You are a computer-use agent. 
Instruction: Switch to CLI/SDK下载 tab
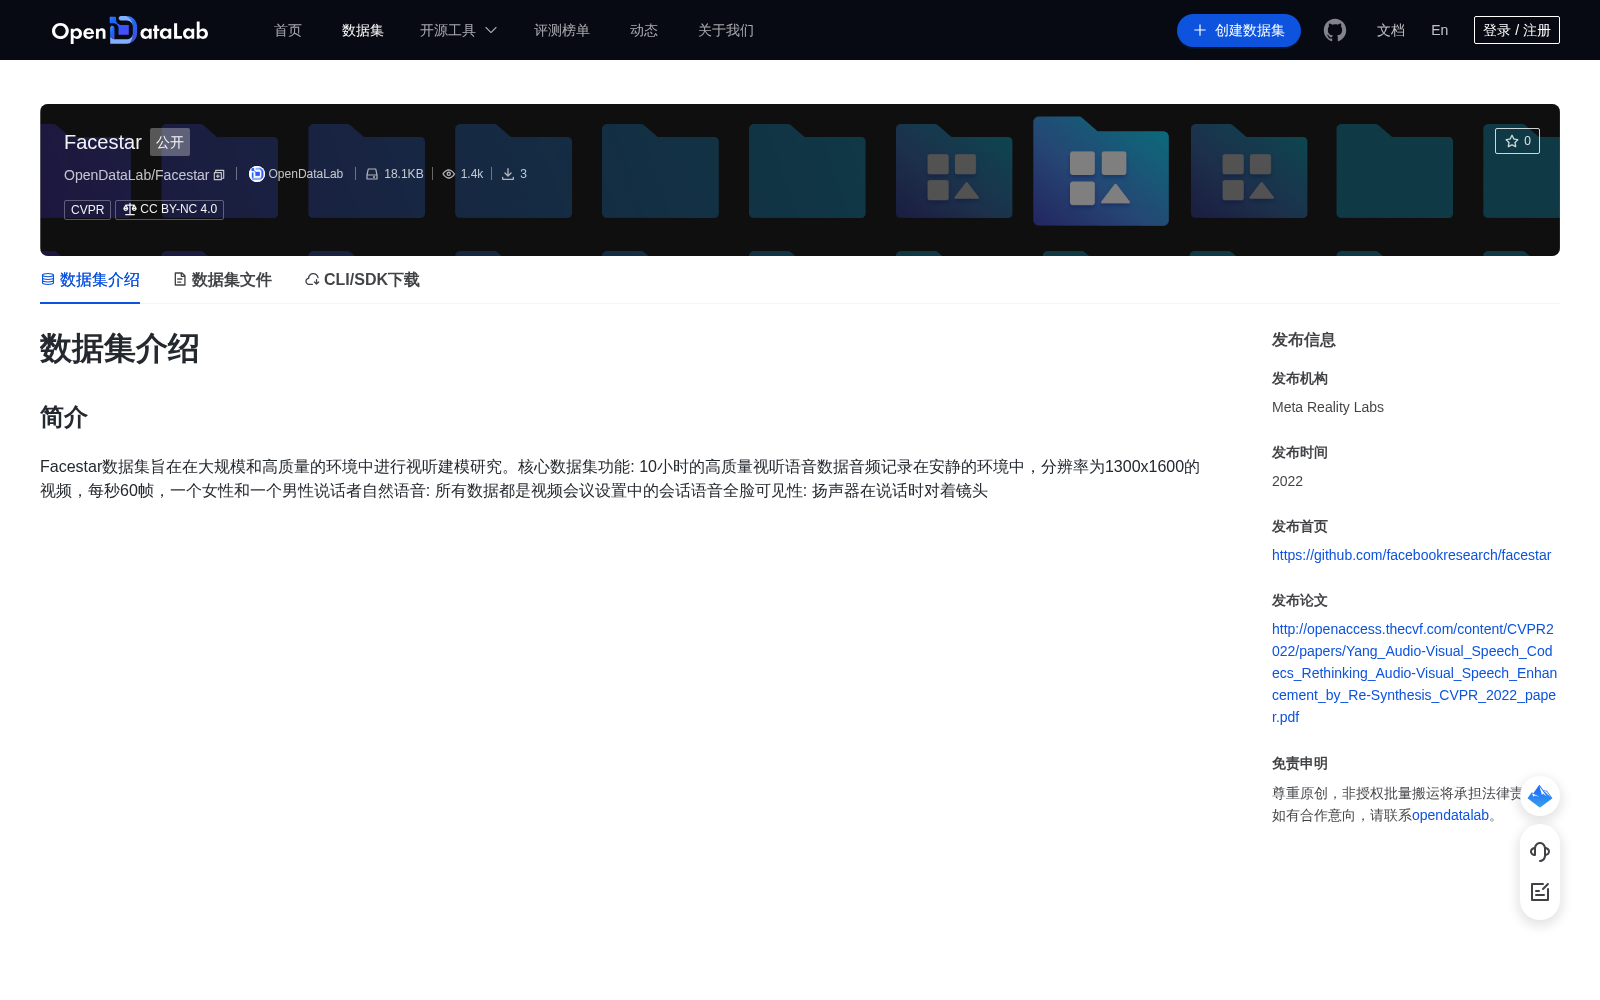point(362,280)
